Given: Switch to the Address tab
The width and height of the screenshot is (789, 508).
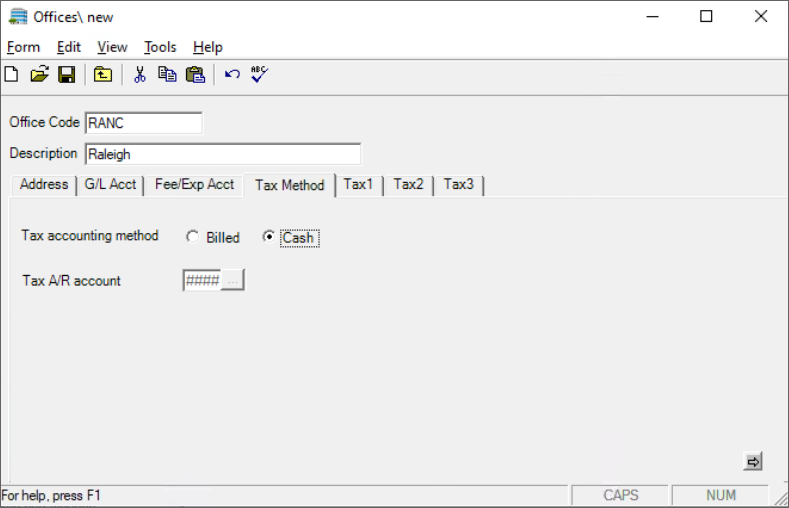Looking at the screenshot, I should coord(43,185).
